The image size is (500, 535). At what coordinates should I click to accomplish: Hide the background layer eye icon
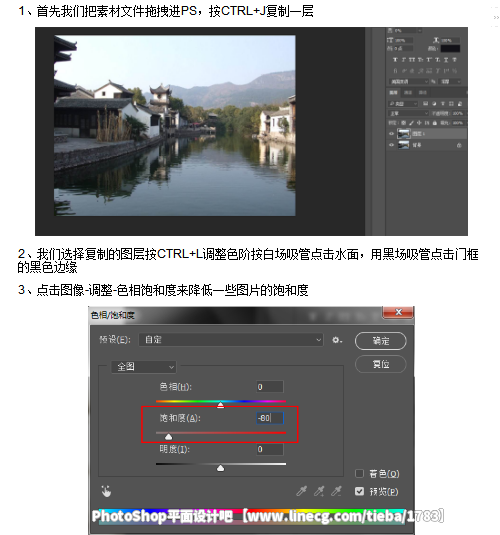click(x=391, y=145)
